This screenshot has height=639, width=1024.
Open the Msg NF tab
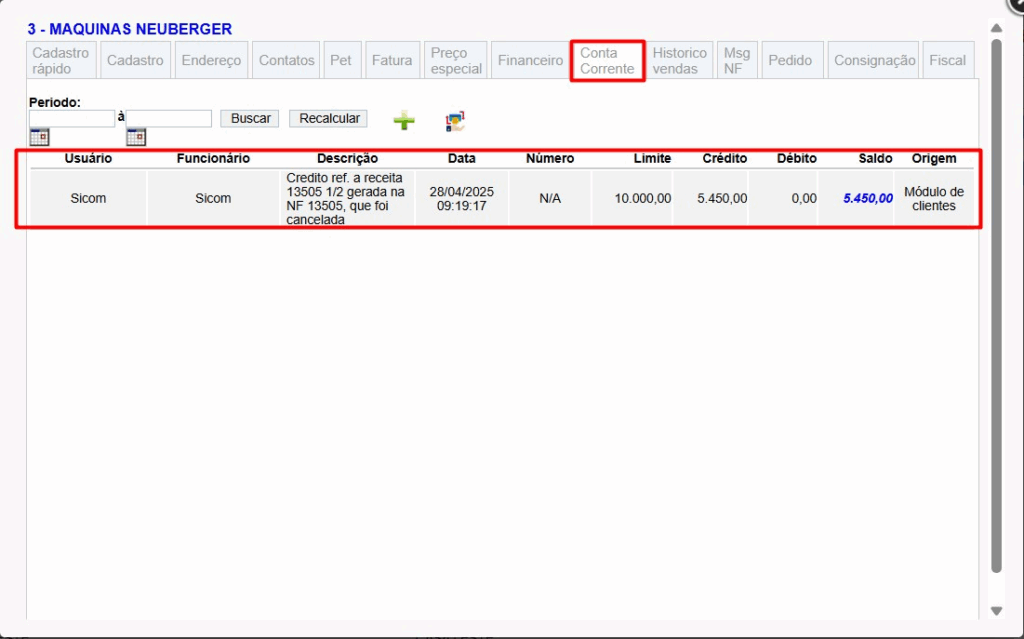coord(737,60)
